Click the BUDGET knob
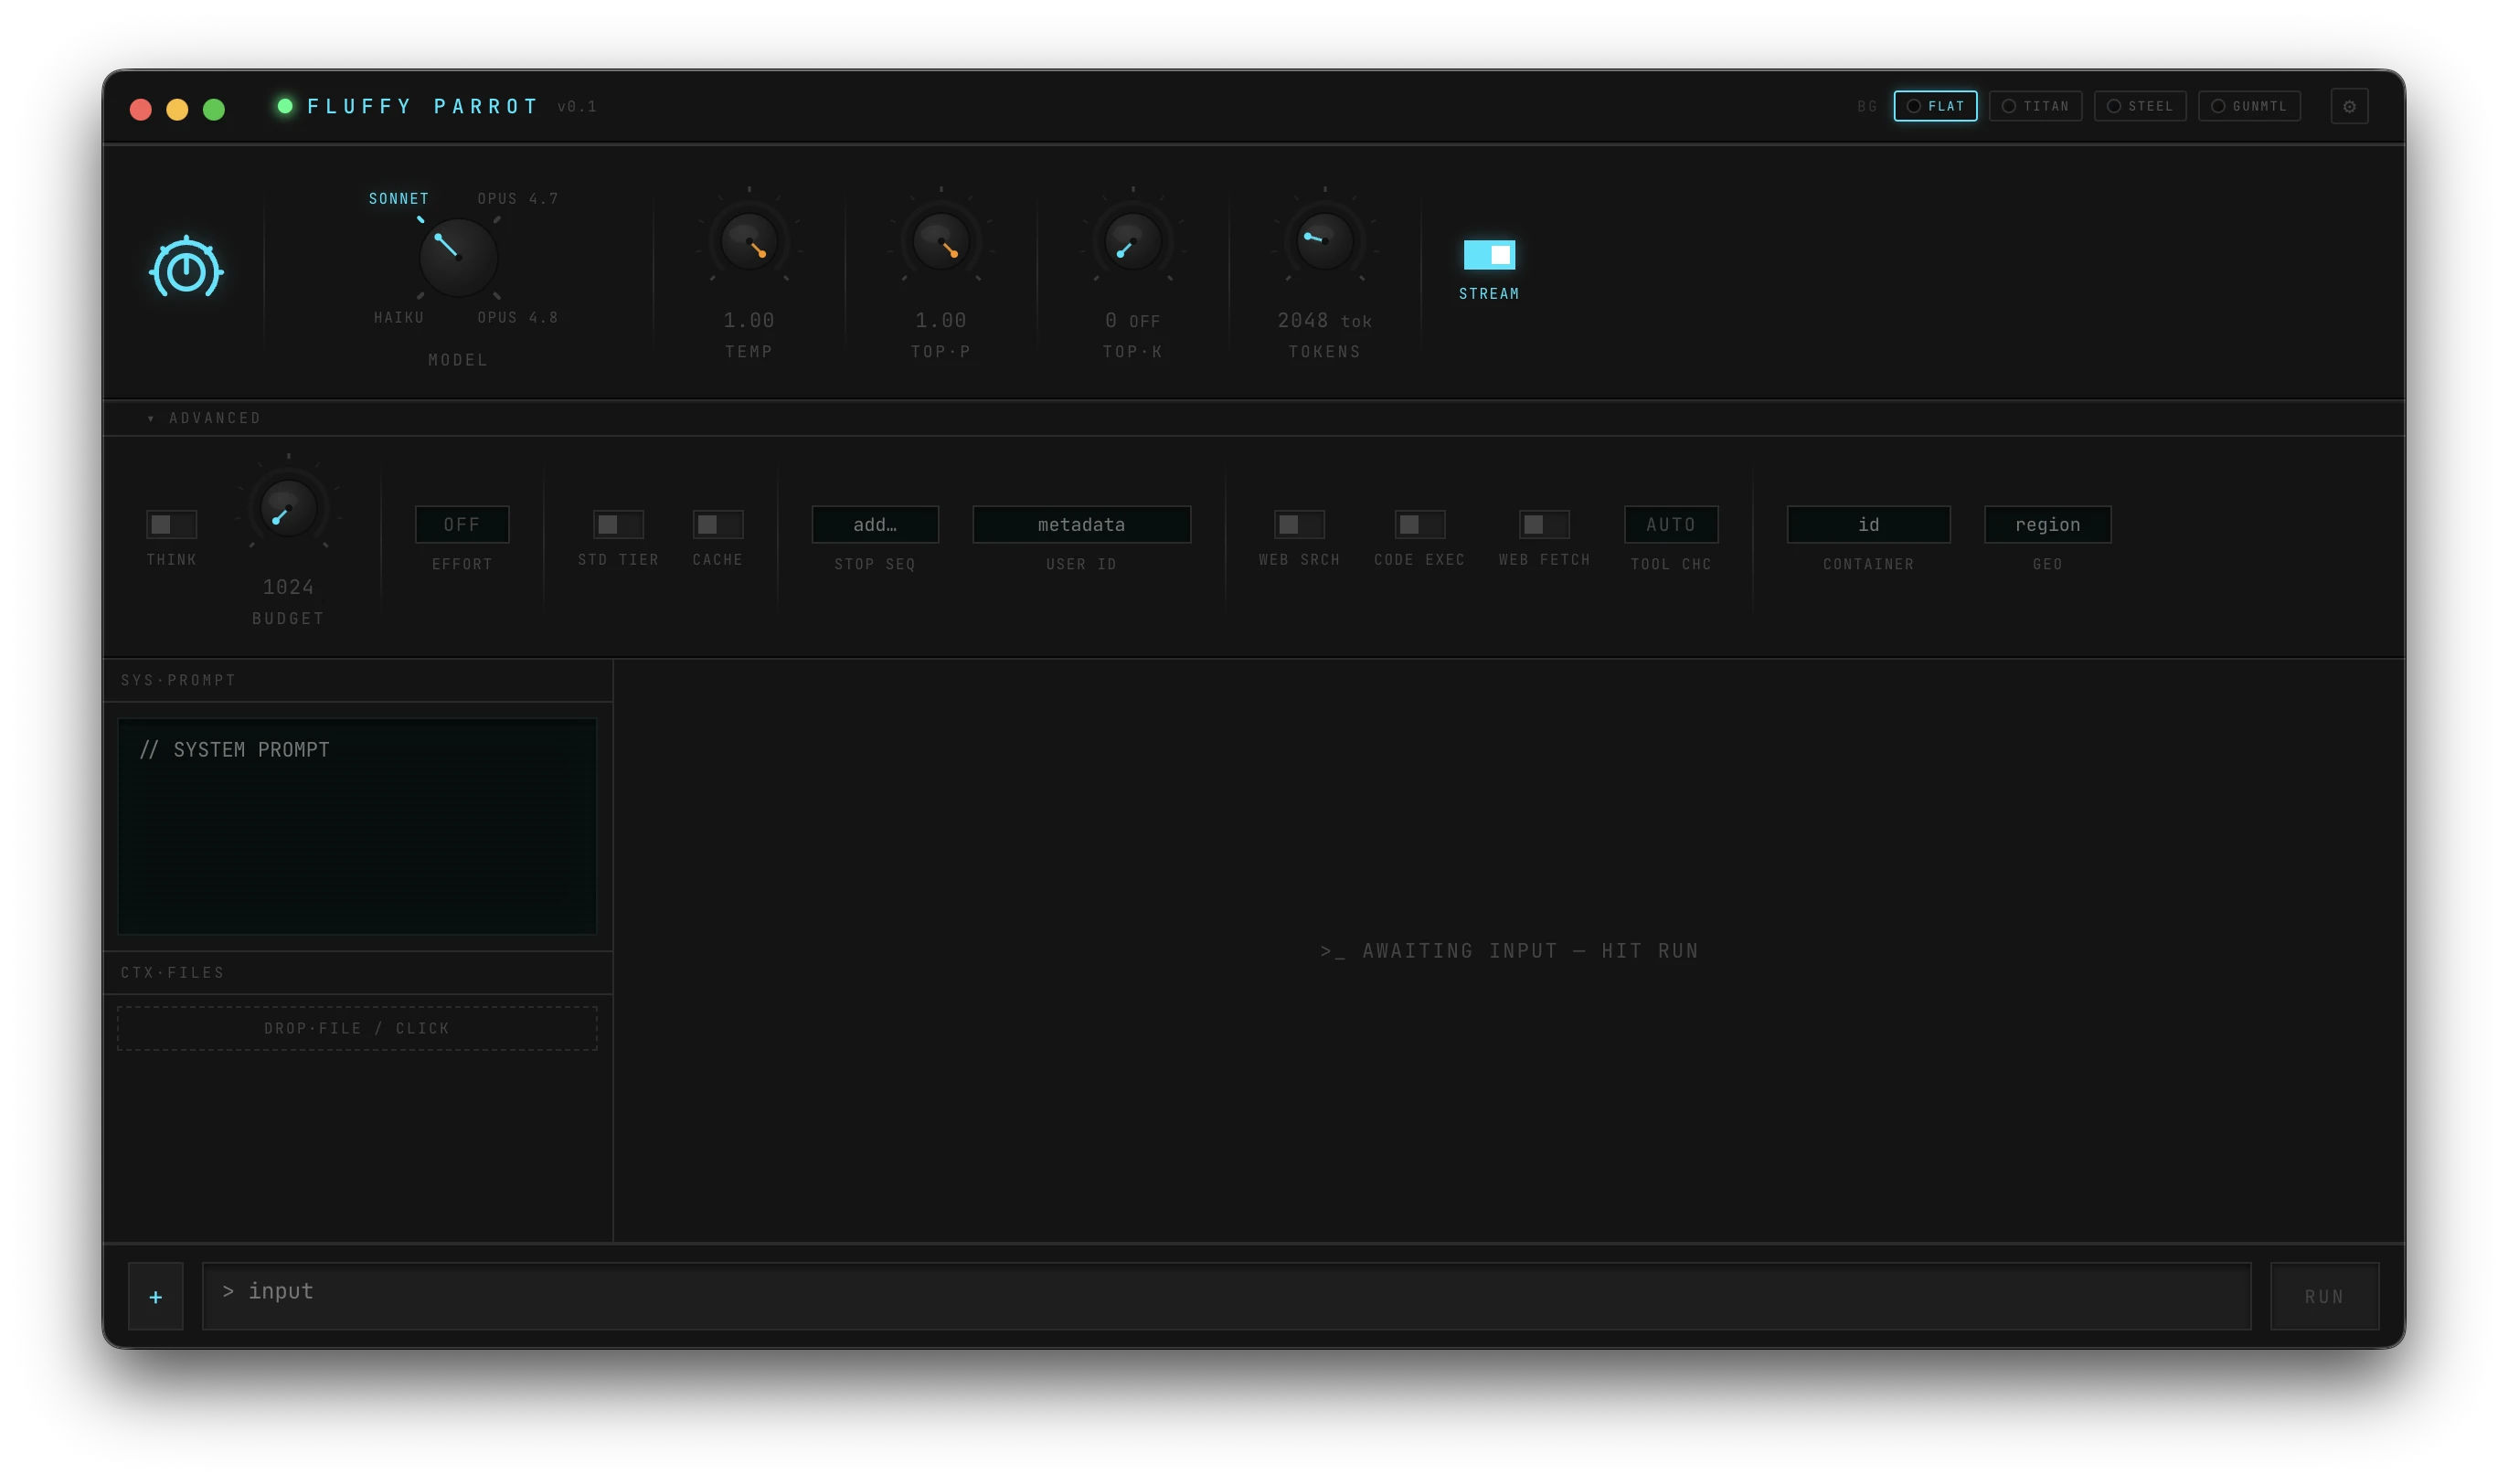 (x=288, y=508)
